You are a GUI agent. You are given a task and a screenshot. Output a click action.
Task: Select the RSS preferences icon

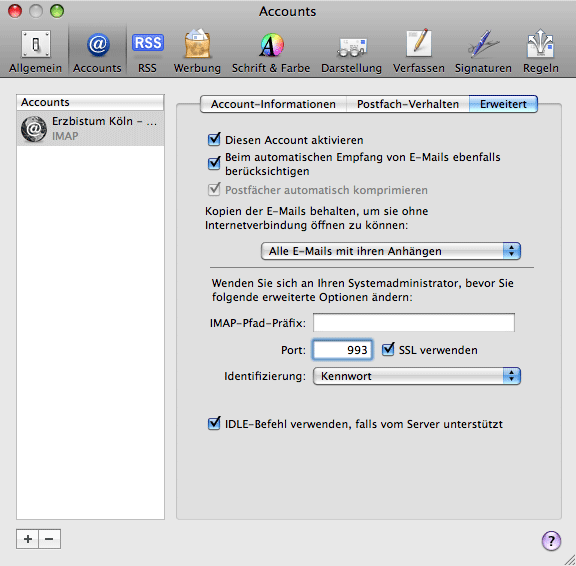tap(147, 51)
